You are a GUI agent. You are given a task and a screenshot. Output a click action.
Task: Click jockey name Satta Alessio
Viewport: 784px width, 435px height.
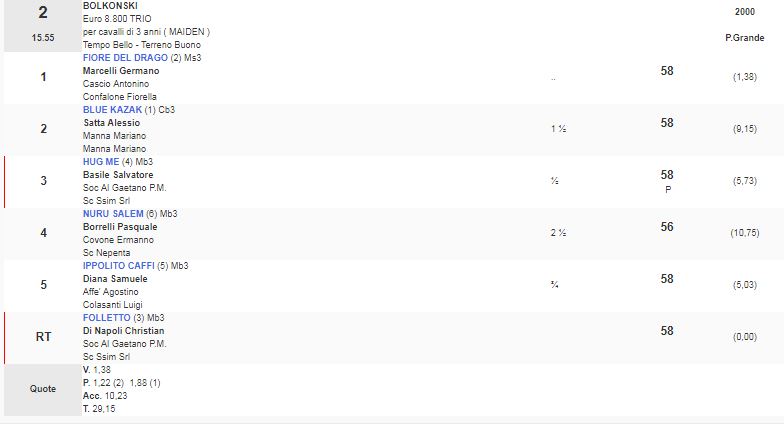click(111, 123)
